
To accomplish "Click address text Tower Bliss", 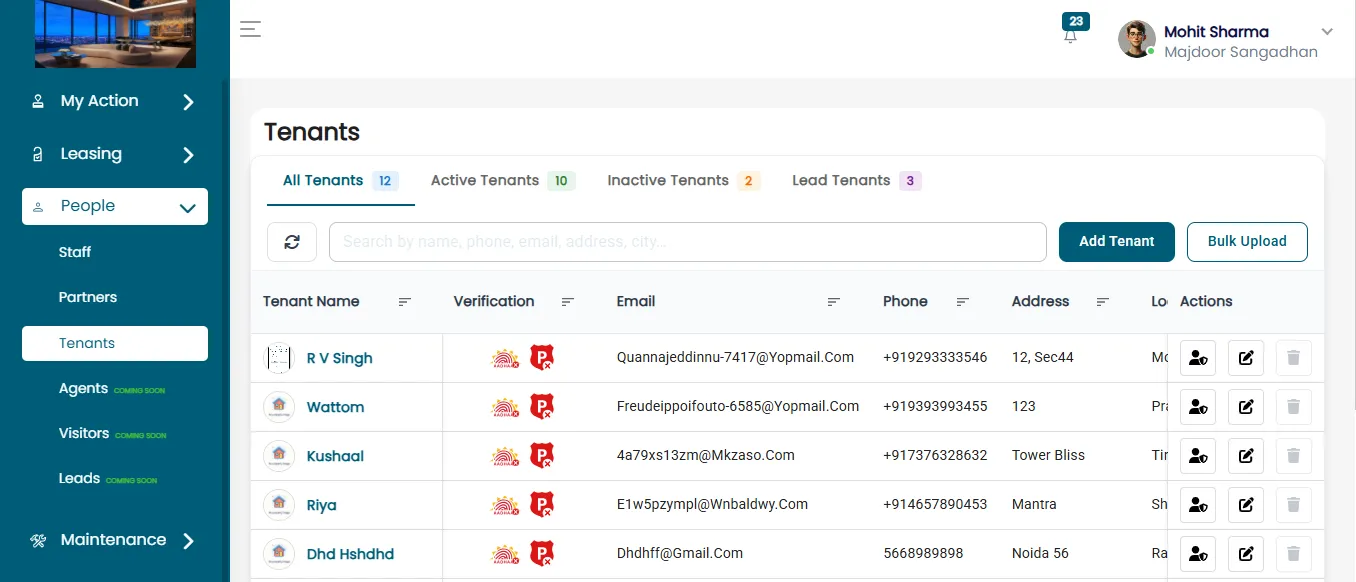I will coord(1048,455).
